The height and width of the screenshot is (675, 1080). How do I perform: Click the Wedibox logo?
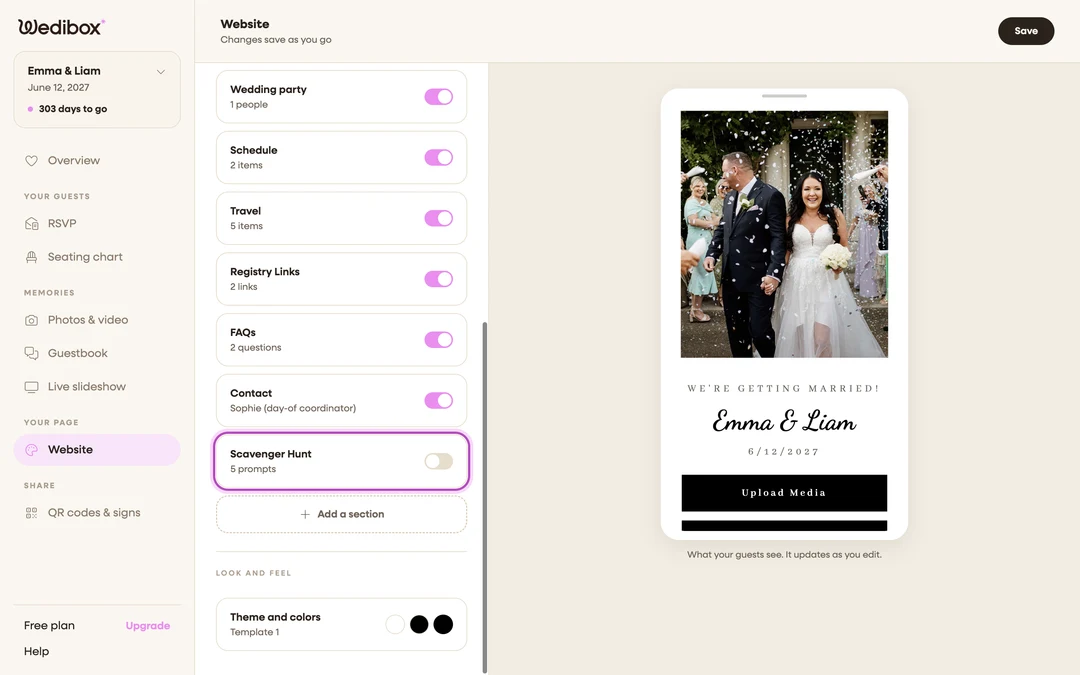click(61, 27)
